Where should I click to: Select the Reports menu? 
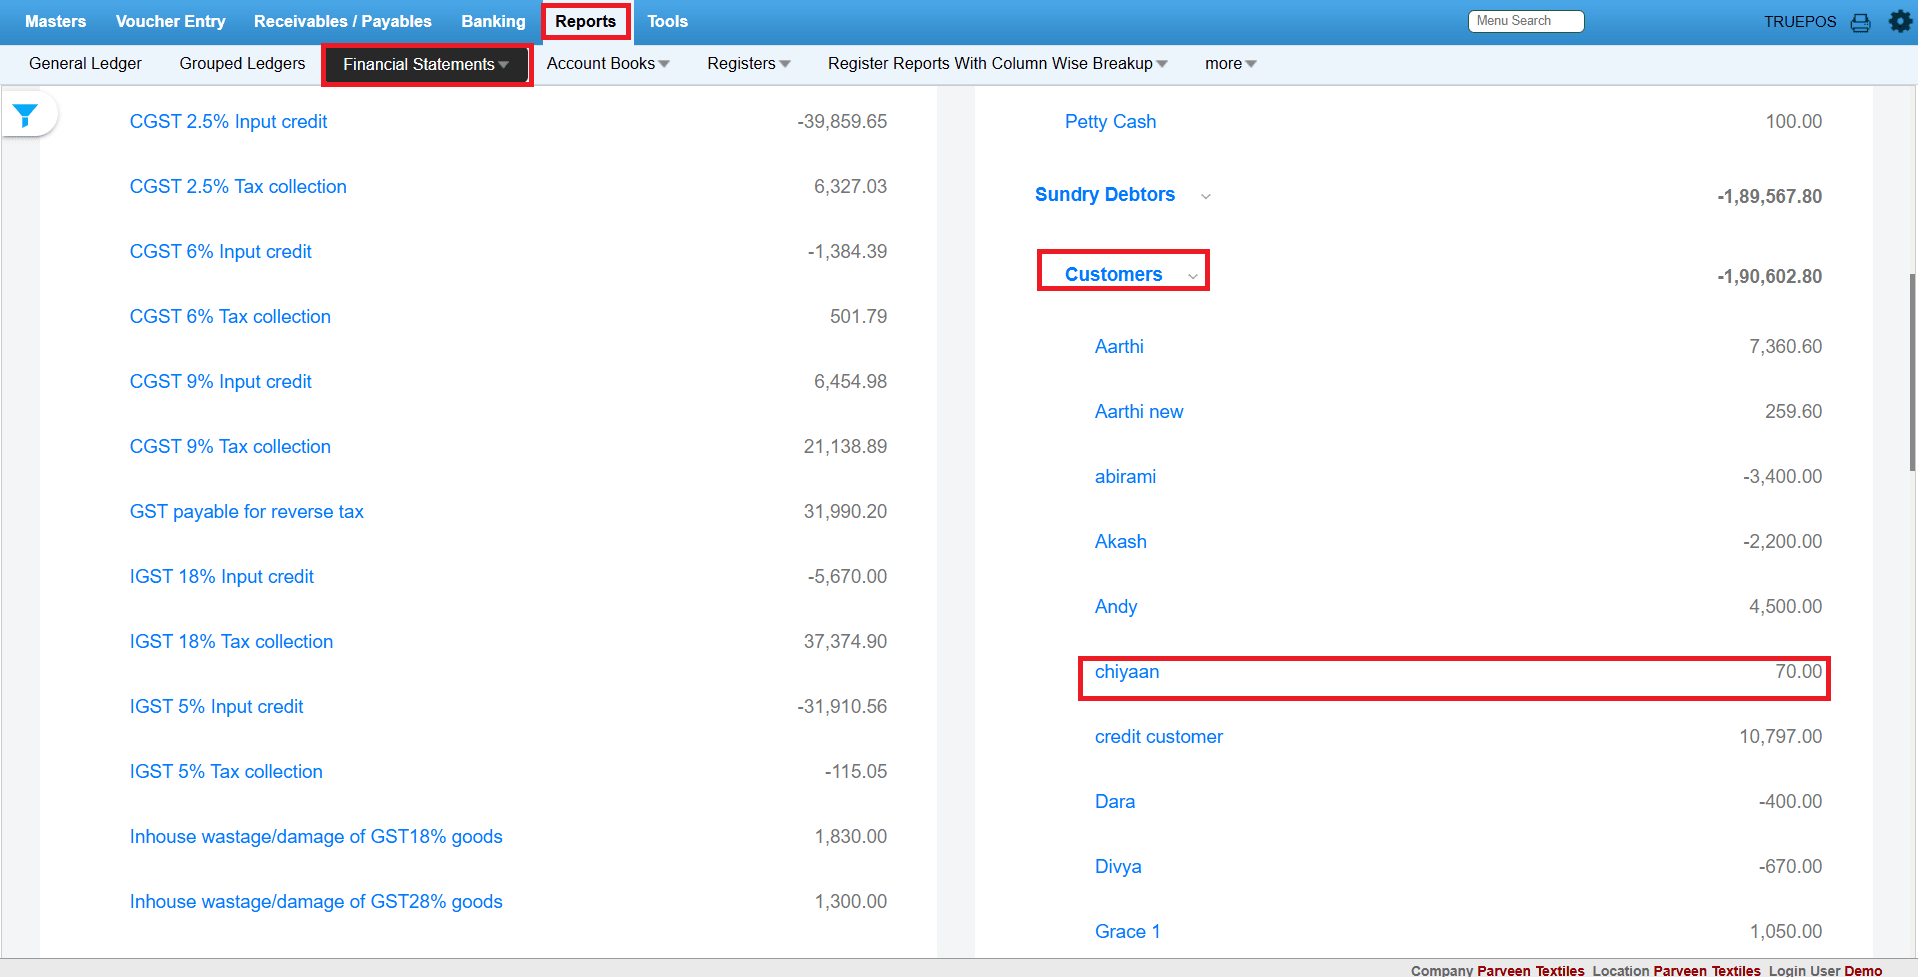tap(586, 22)
